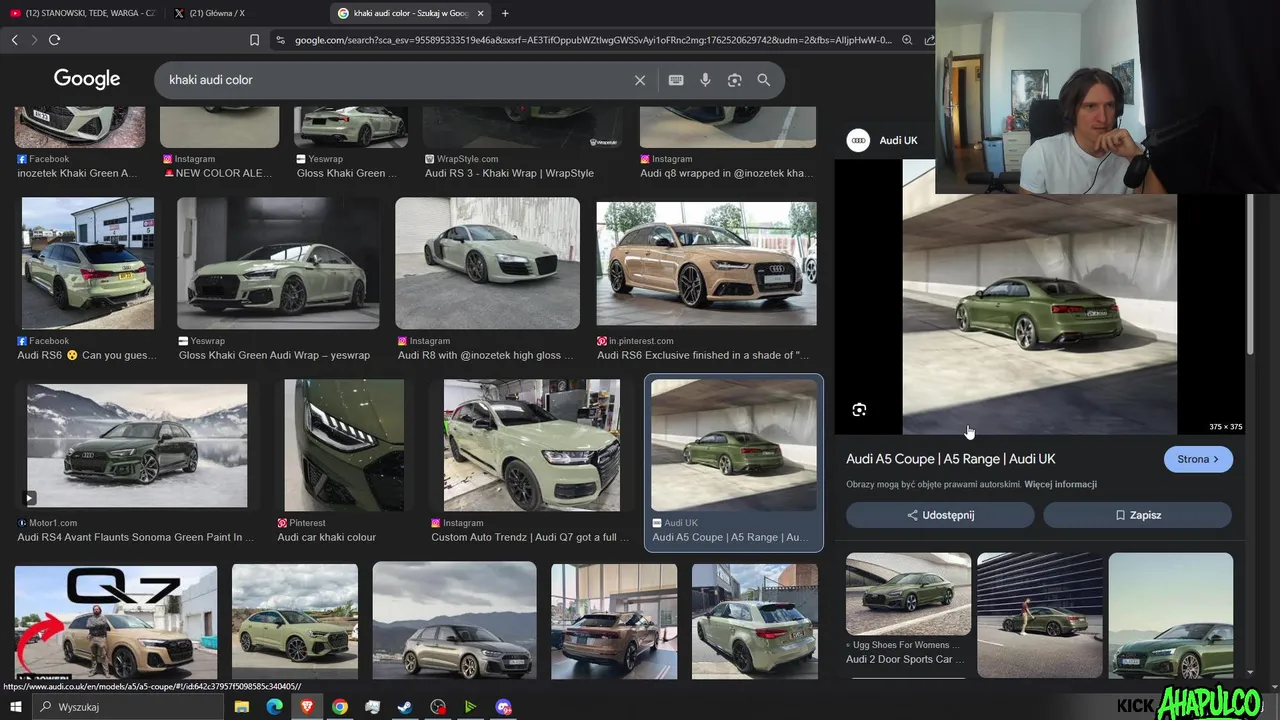Search by image with the Lens icon
The image size is (1280, 720).
click(735, 80)
